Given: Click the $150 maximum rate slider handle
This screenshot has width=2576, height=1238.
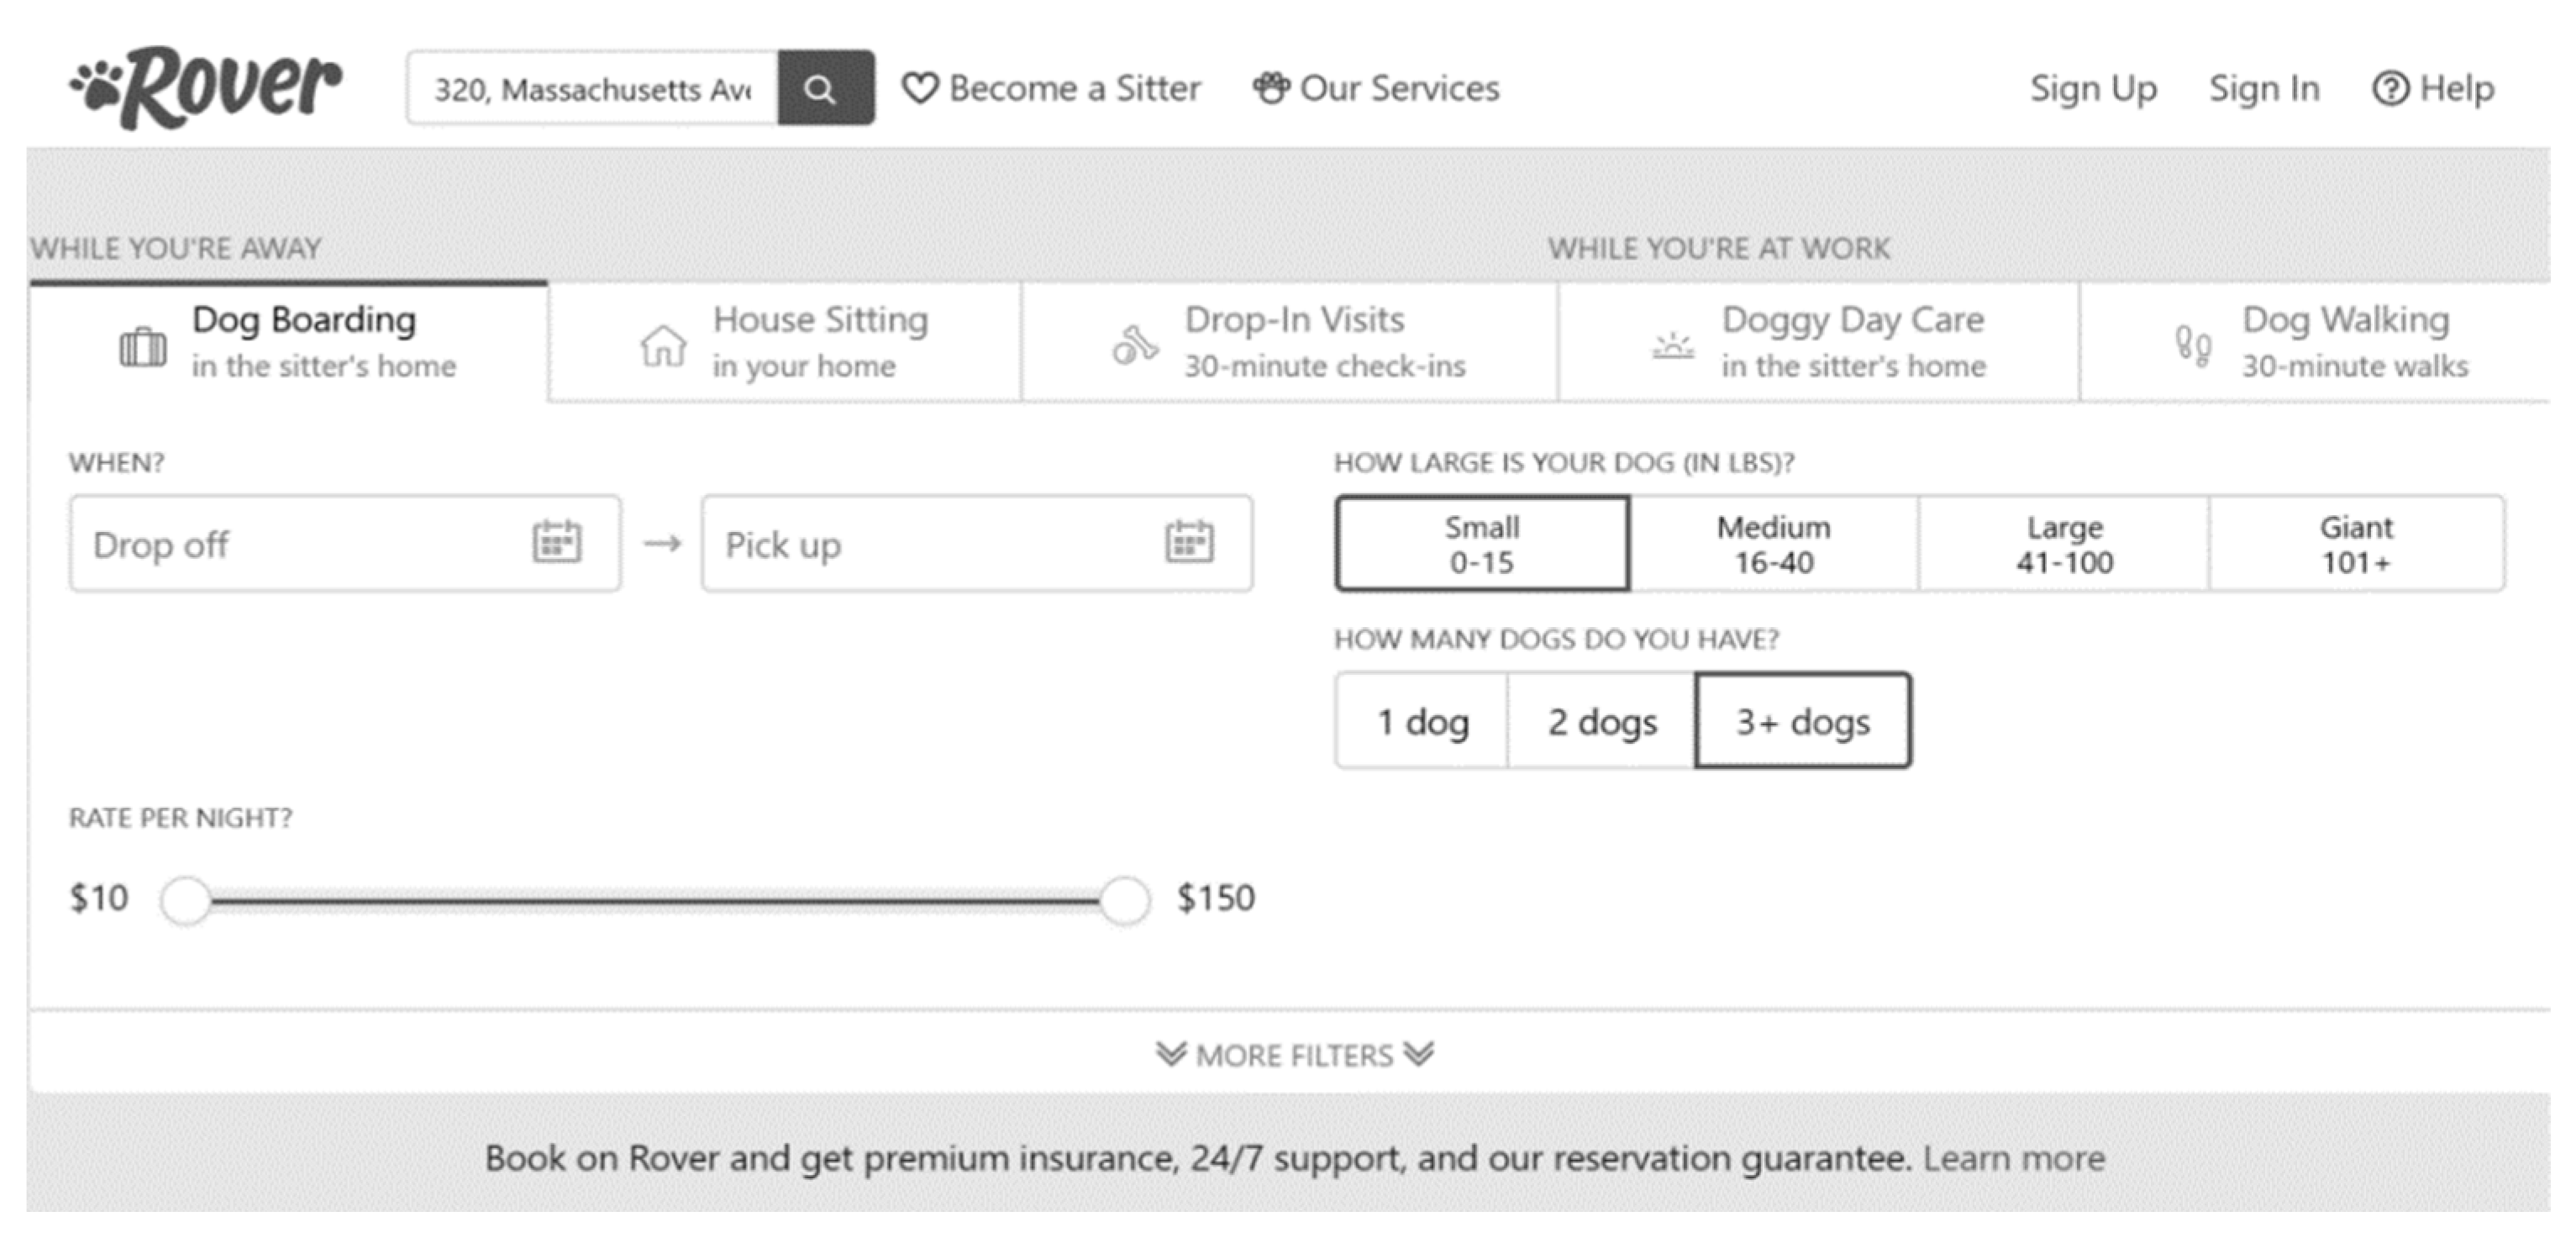Looking at the screenshot, I should pyautogui.click(x=1124, y=900).
